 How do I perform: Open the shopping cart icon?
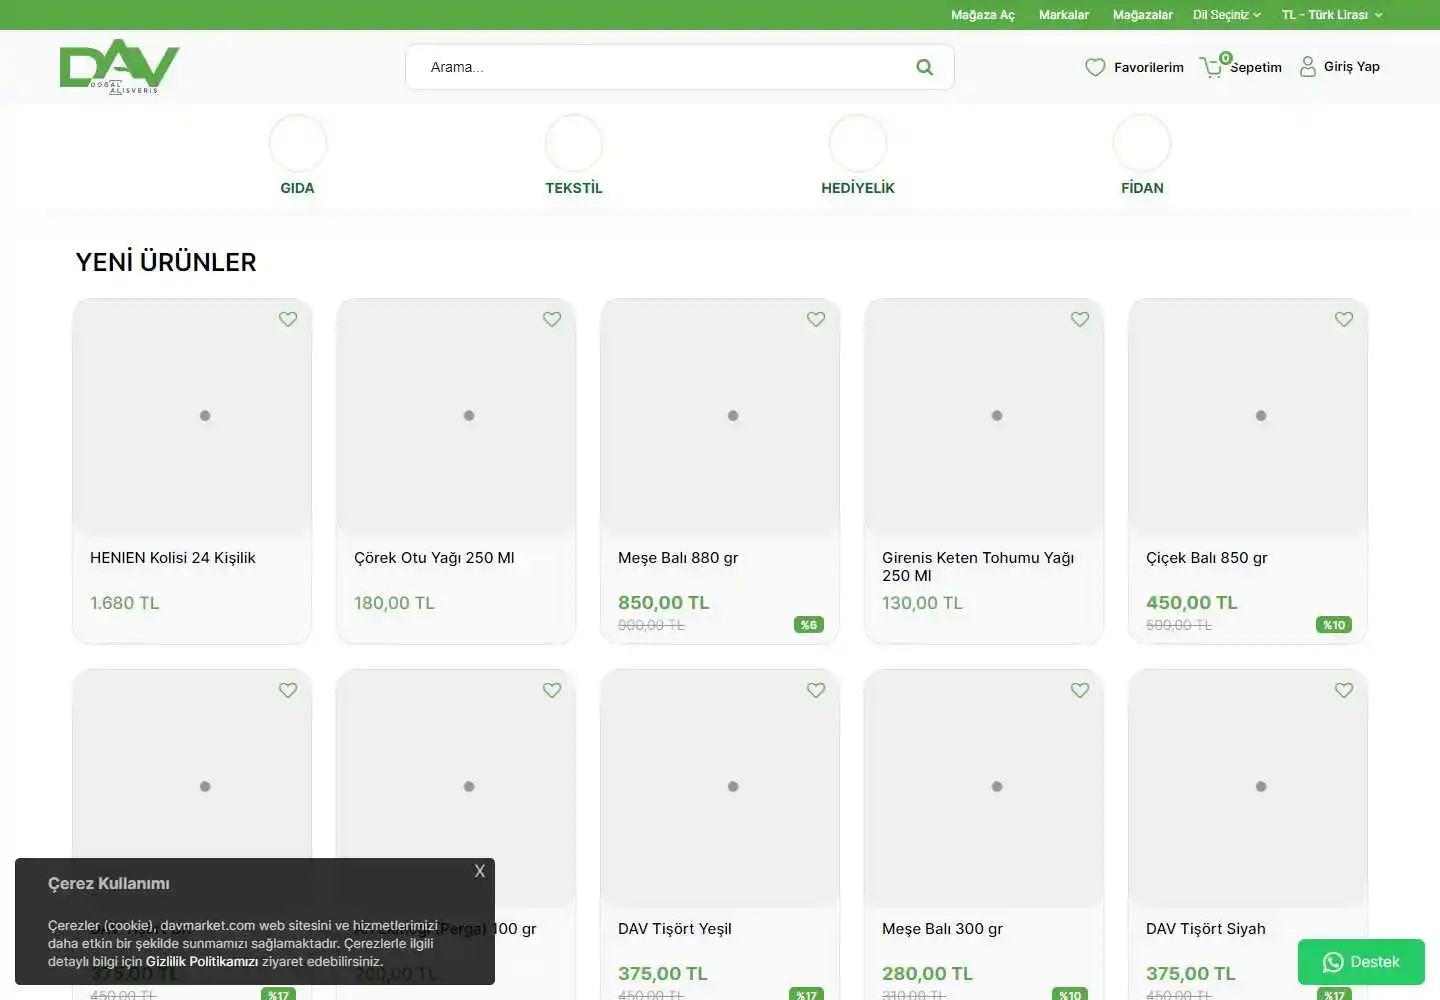(x=1212, y=67)
